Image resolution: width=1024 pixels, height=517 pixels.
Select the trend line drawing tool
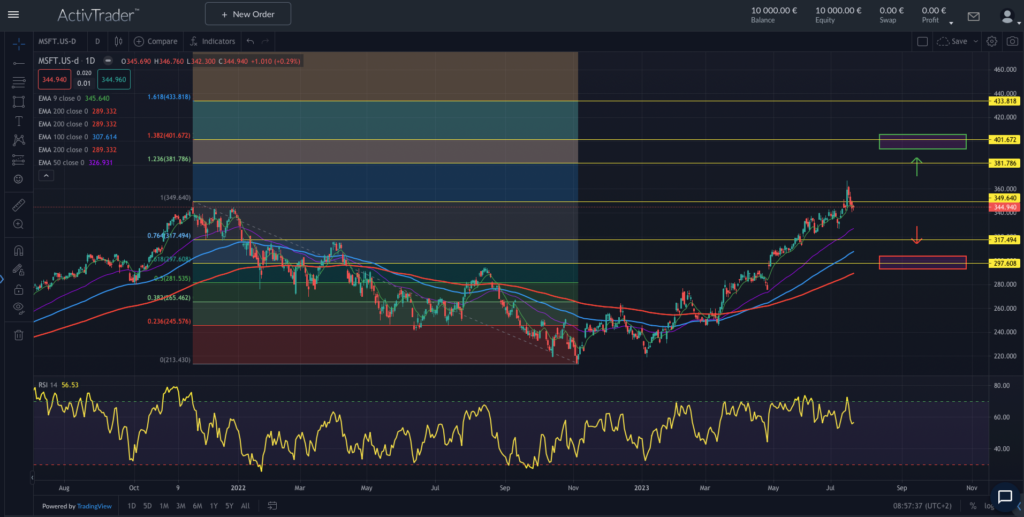point(19,63)
